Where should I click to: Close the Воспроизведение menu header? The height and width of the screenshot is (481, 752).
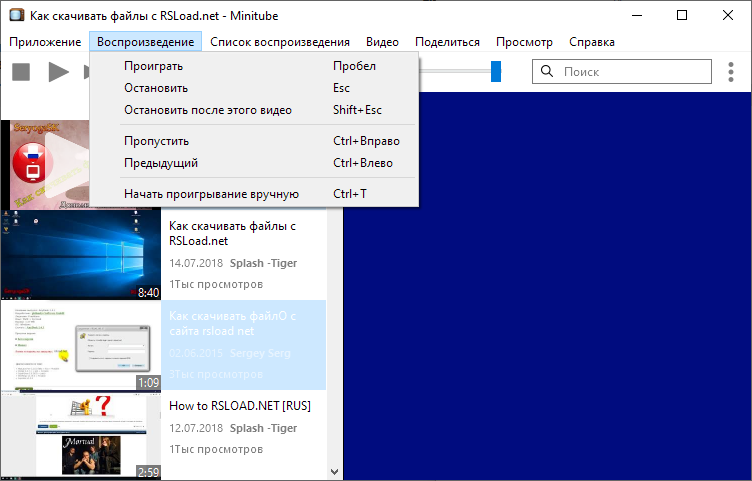pos(145,42)
